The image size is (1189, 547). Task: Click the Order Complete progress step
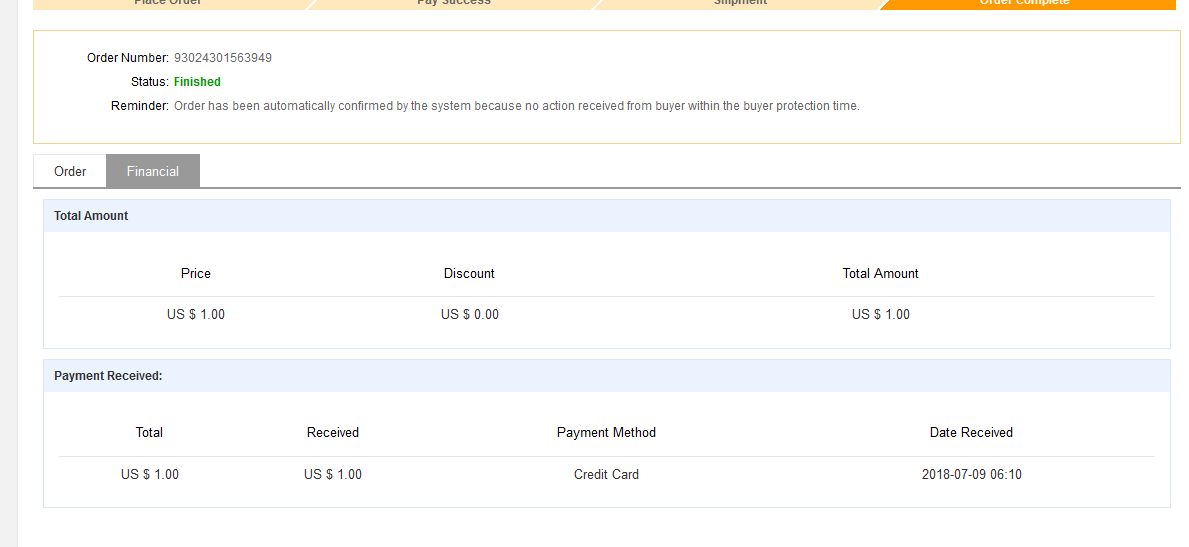1024,4
